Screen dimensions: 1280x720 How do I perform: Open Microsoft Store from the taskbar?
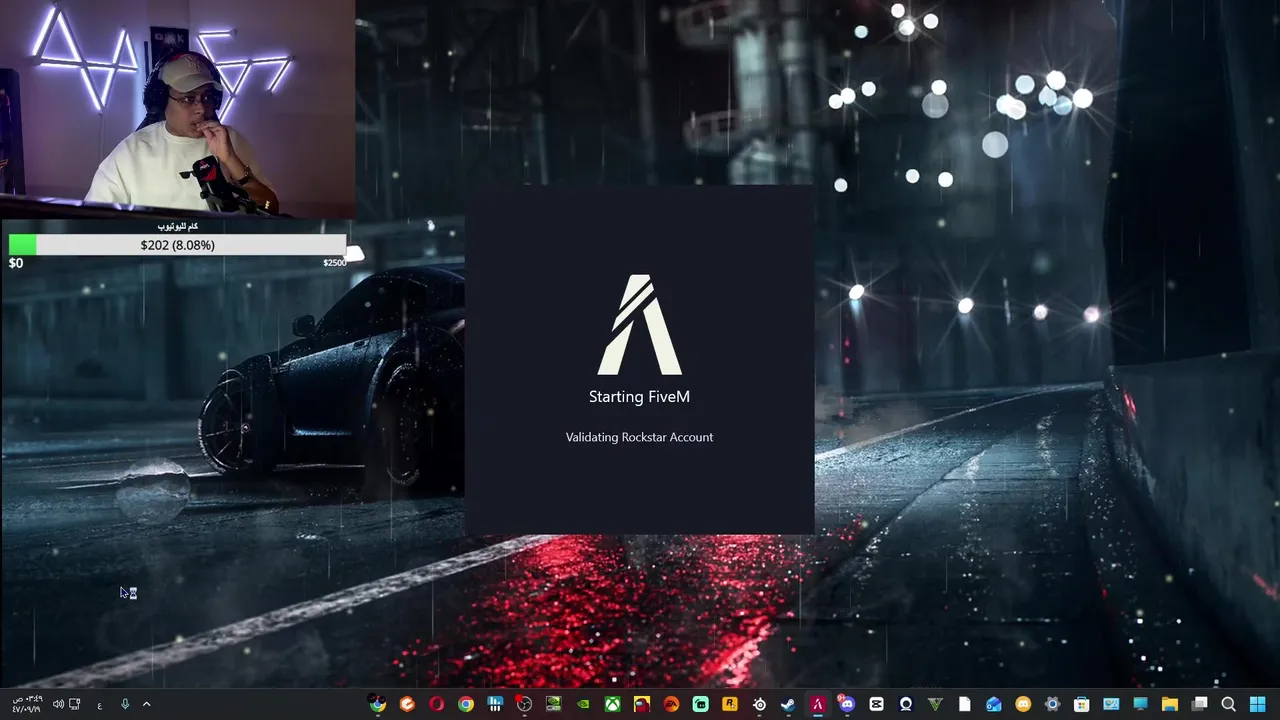pyautogui.click(x=1081, y=704)
